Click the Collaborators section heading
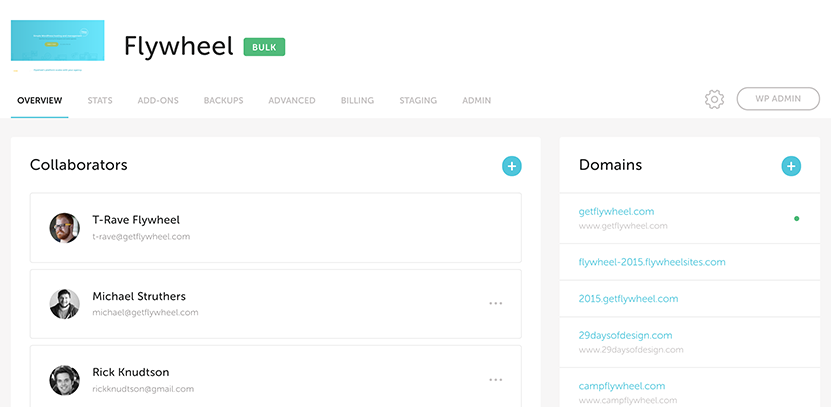This screenshot has width=831, height=407. pyautogui.click(x=78, y=165)
